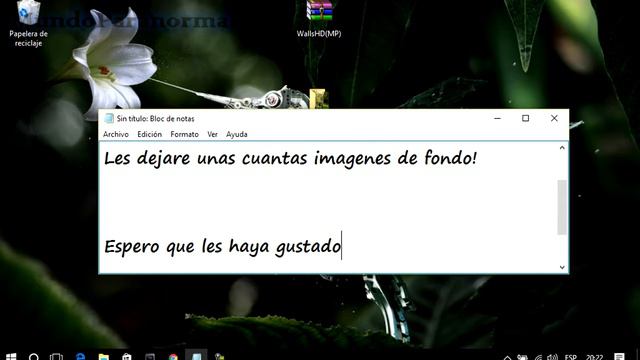
Task: Click the scrollbar down arrow in Notepad
Action: click(562, 267)
